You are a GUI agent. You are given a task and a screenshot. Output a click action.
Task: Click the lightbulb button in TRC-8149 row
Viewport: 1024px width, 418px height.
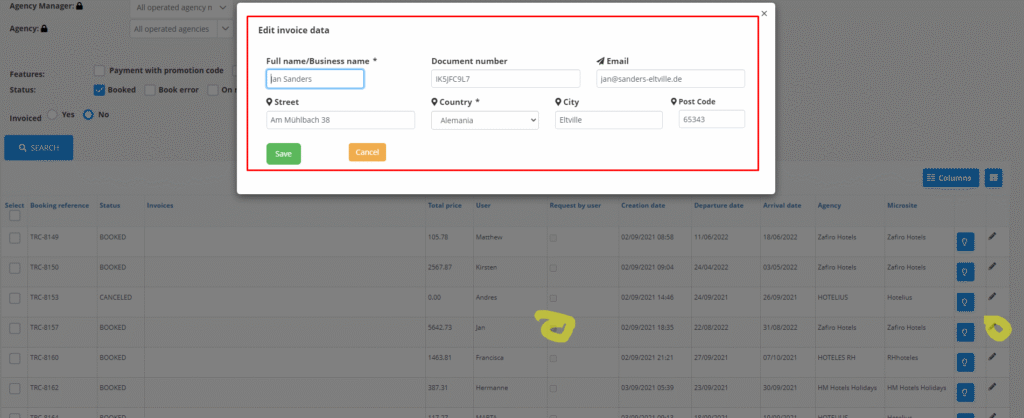tap(965, 241)
